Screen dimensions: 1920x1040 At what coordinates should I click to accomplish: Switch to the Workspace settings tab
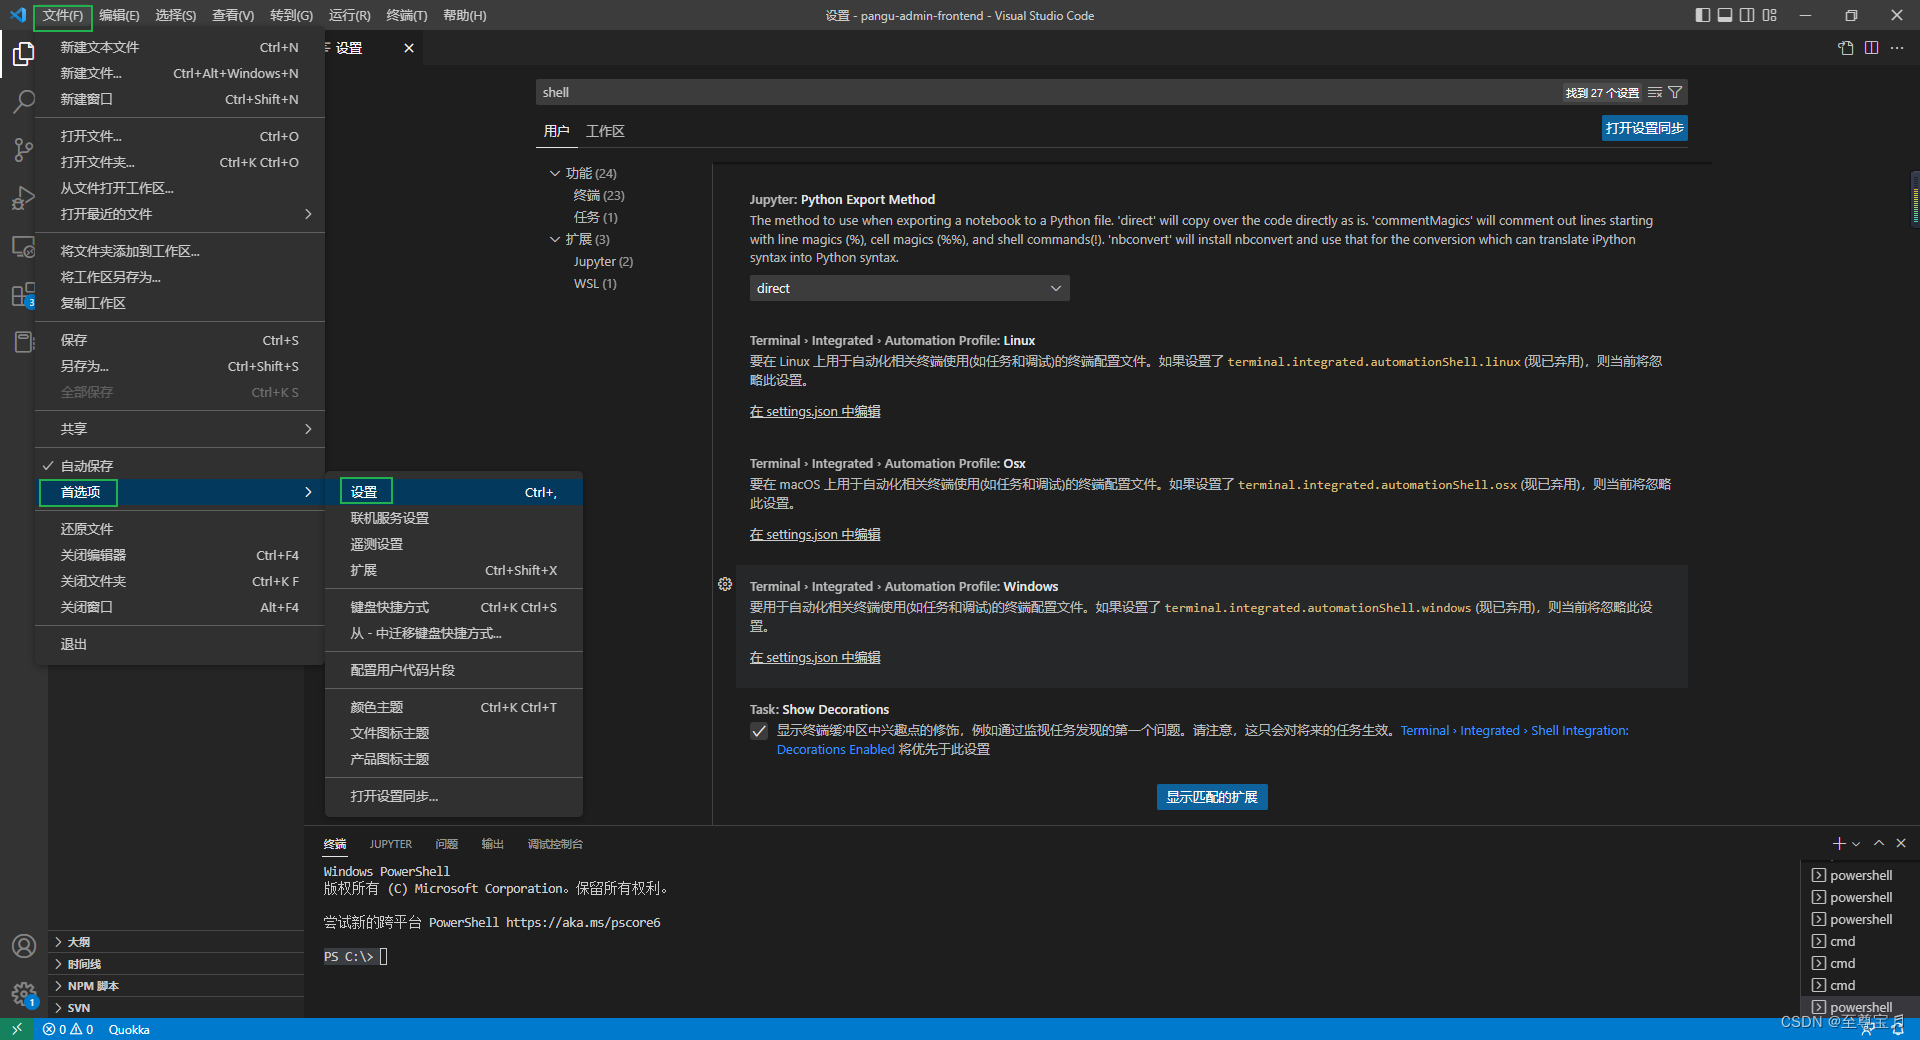pos(605,131)
